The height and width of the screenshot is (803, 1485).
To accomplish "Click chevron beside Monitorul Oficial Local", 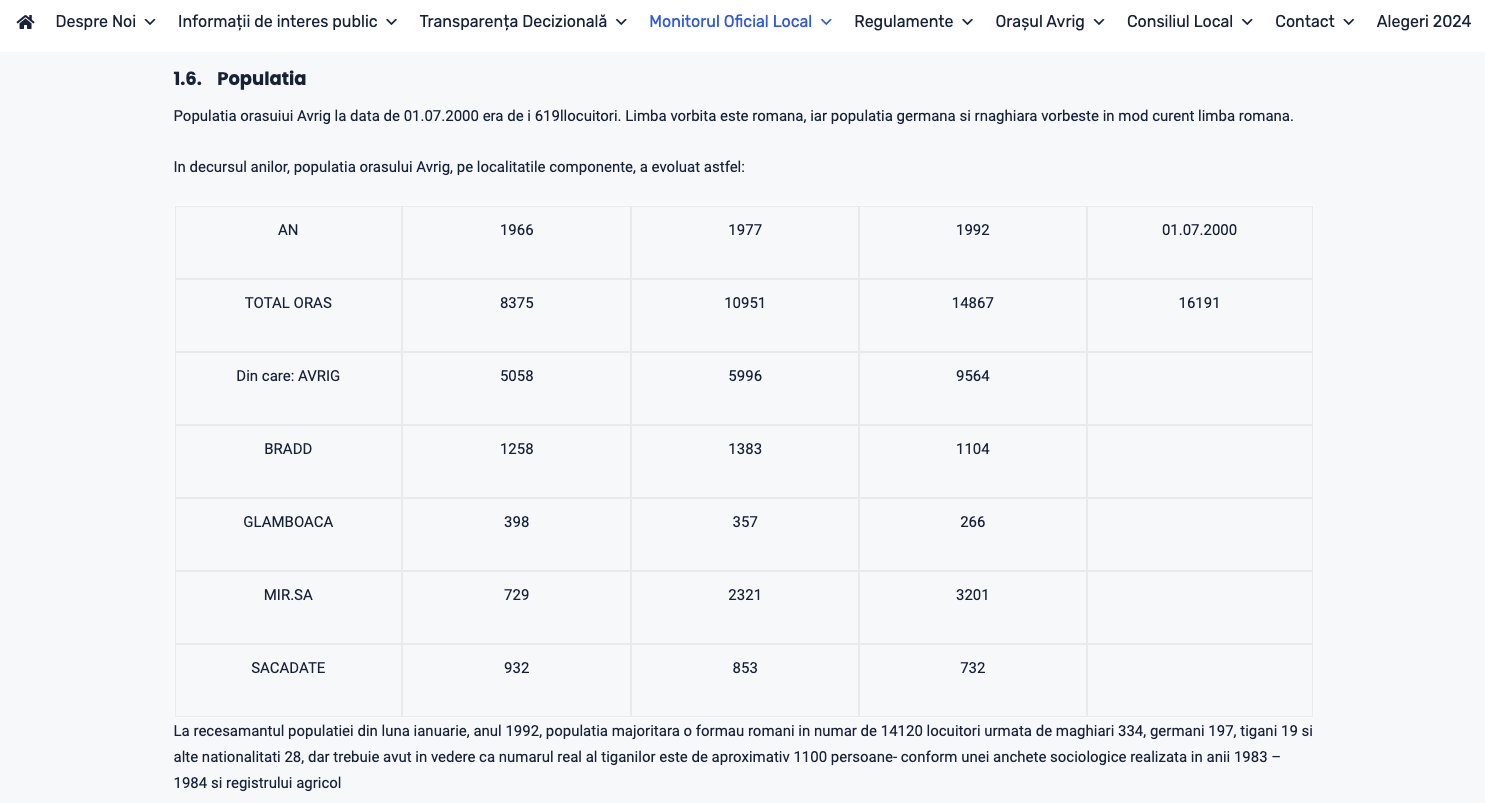I will click(826, 22).
